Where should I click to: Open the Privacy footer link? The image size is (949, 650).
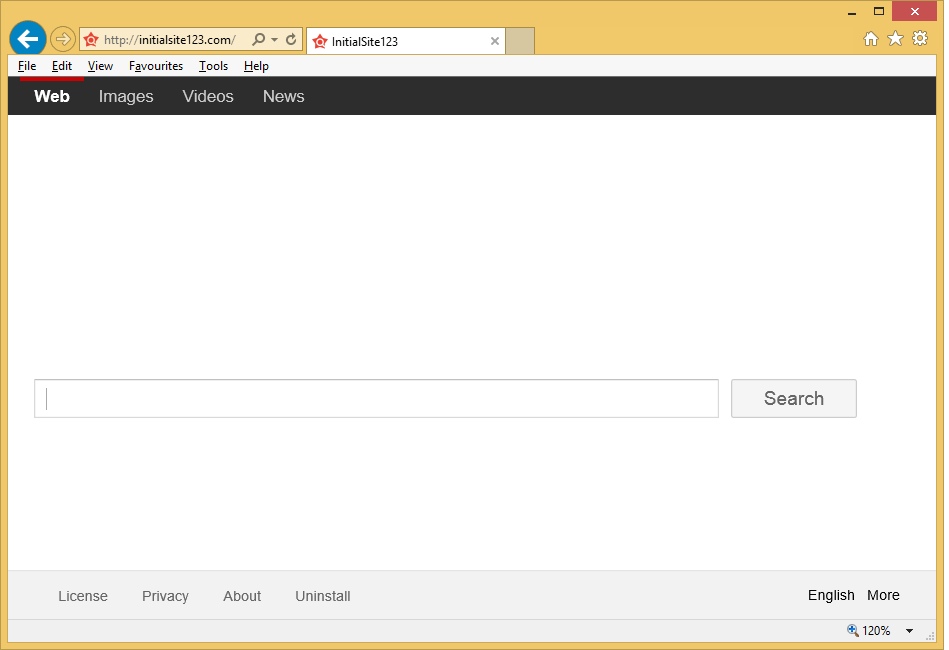(x=165, y=596)
